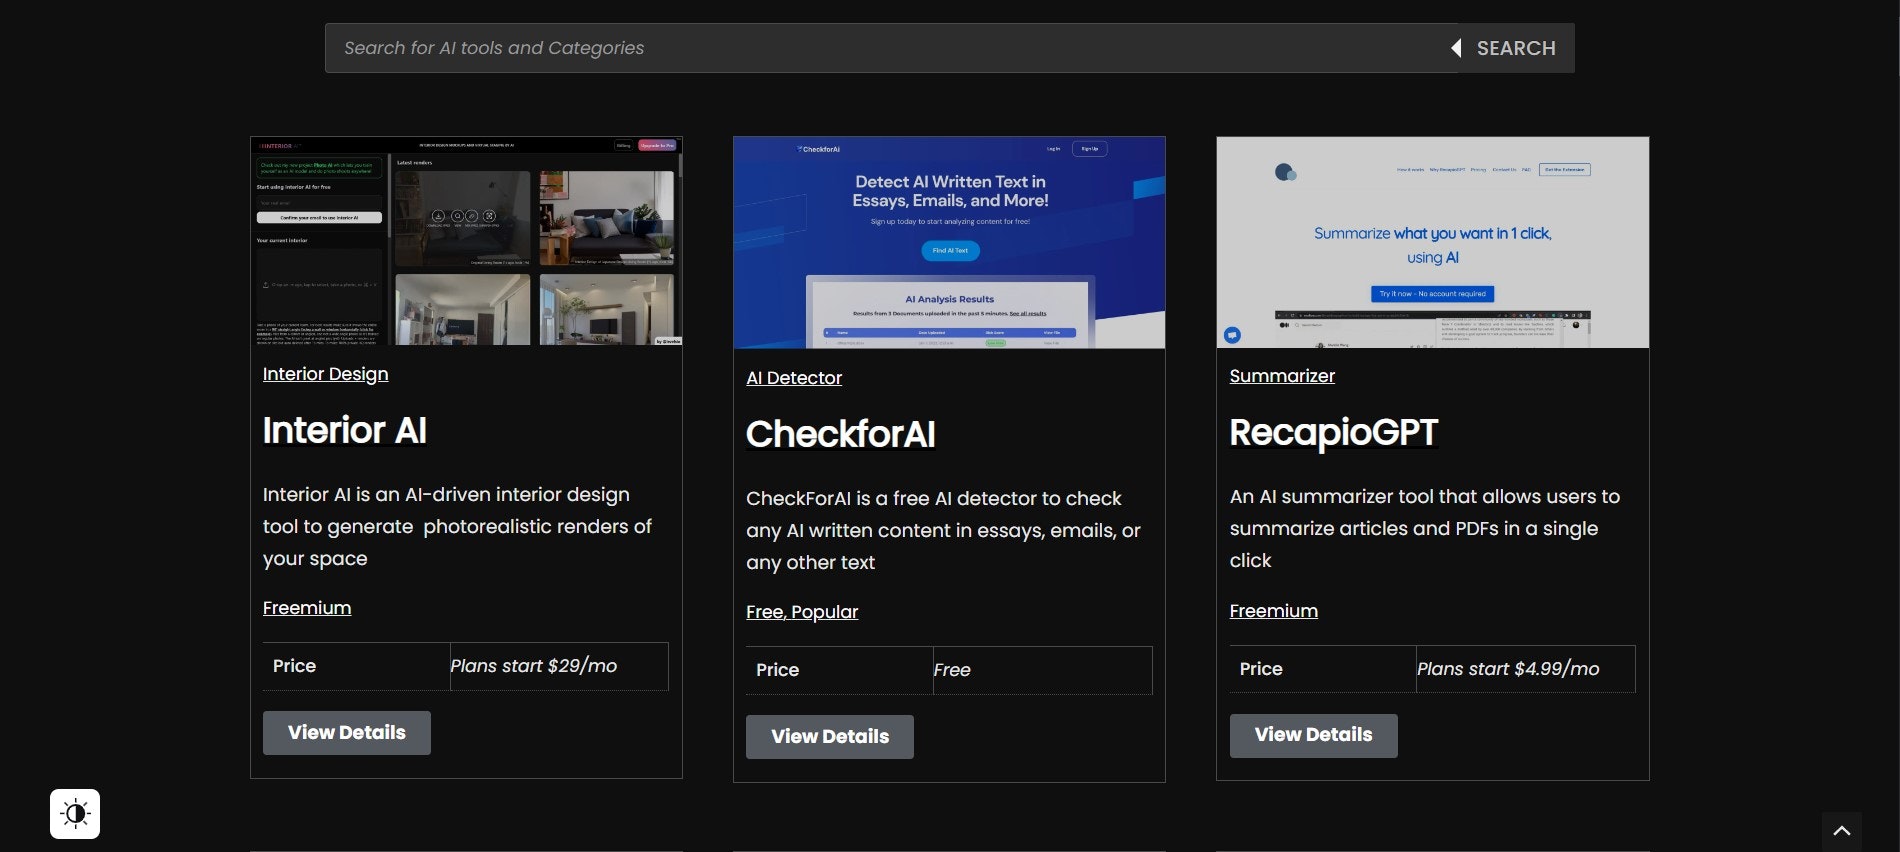Screen dimensions: 1900x852
Task: Click the 'Free' price cell of CheckforAI
Action: [1042, 670]
